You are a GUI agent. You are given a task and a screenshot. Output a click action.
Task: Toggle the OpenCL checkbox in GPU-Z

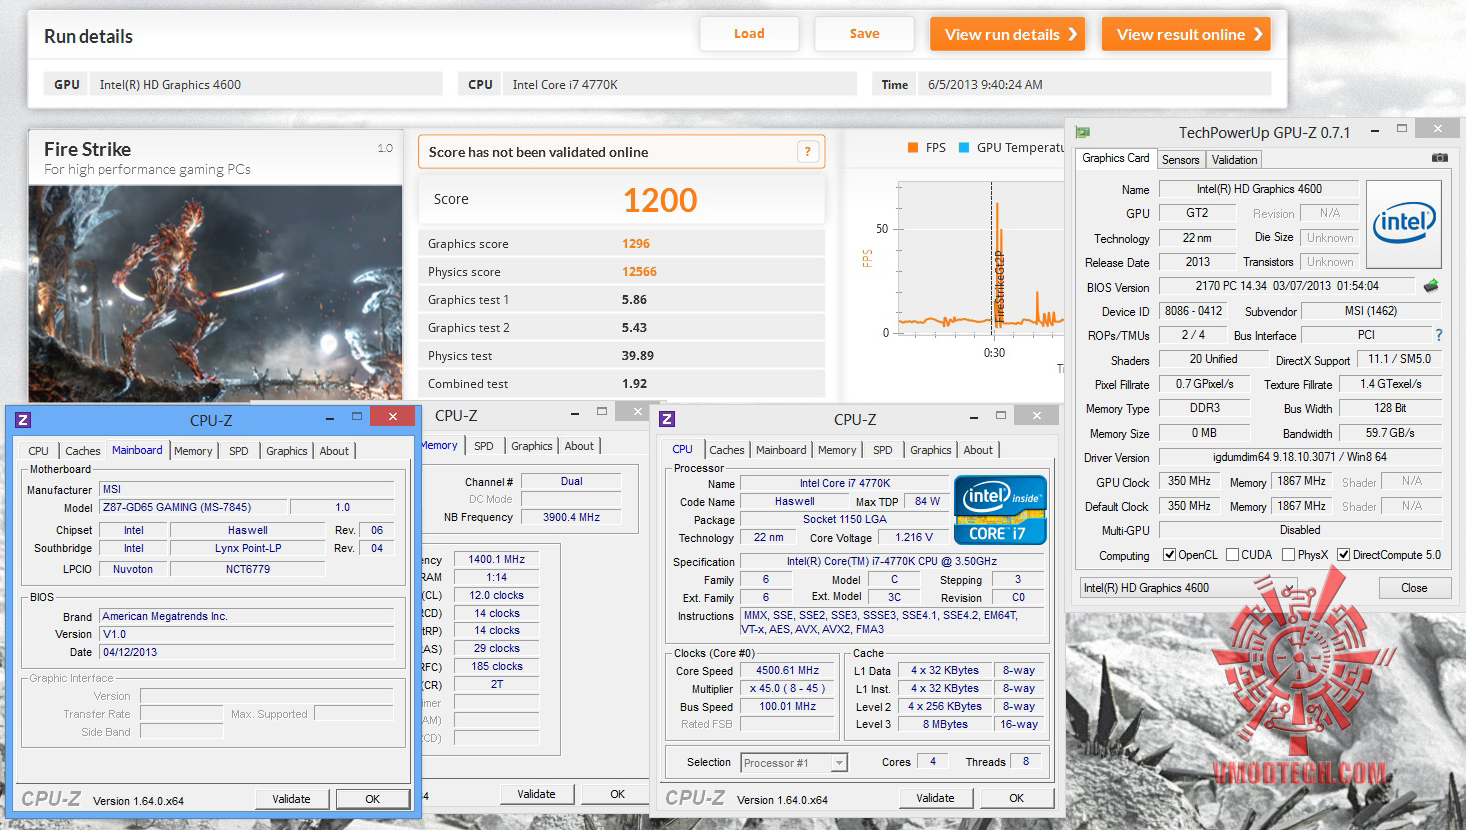click(x=1169, y=555)
